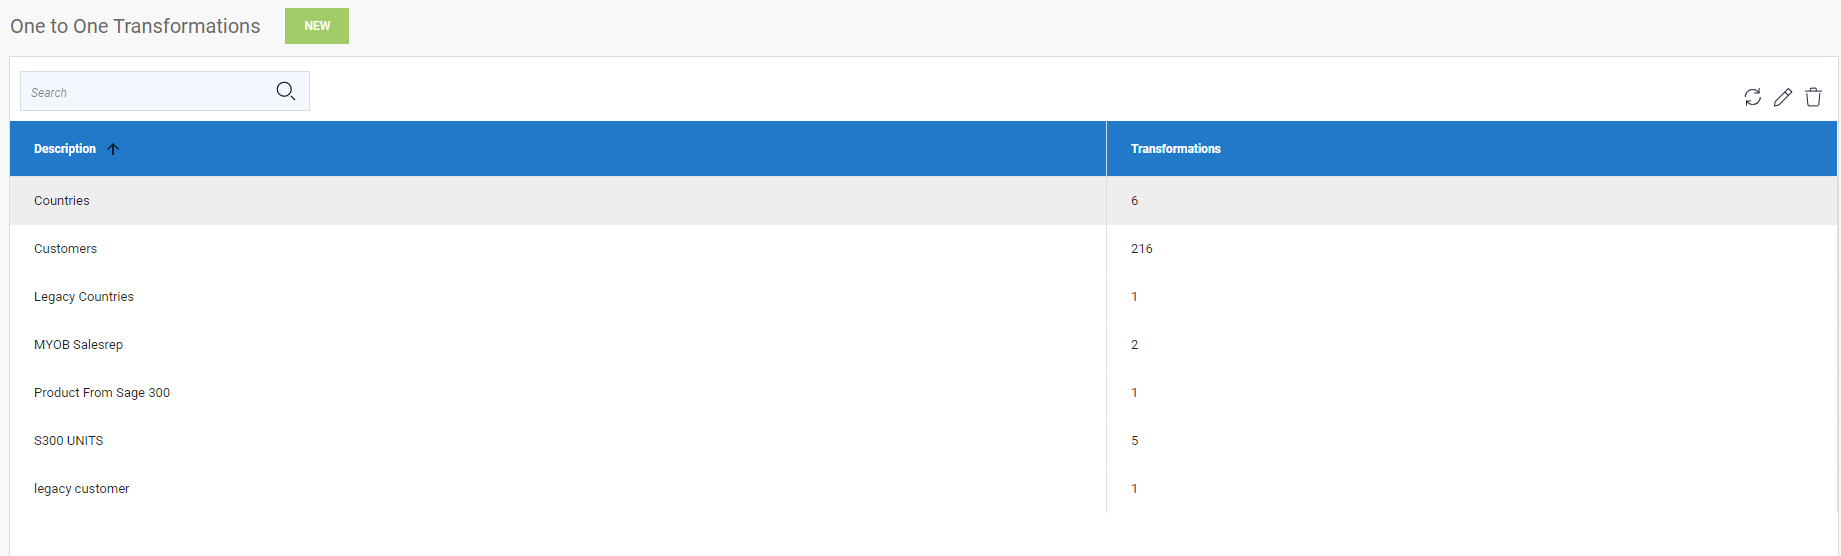The height and width of the screenshot is (556, 1841).
Task: Select the Customers row
Action: 65,249
